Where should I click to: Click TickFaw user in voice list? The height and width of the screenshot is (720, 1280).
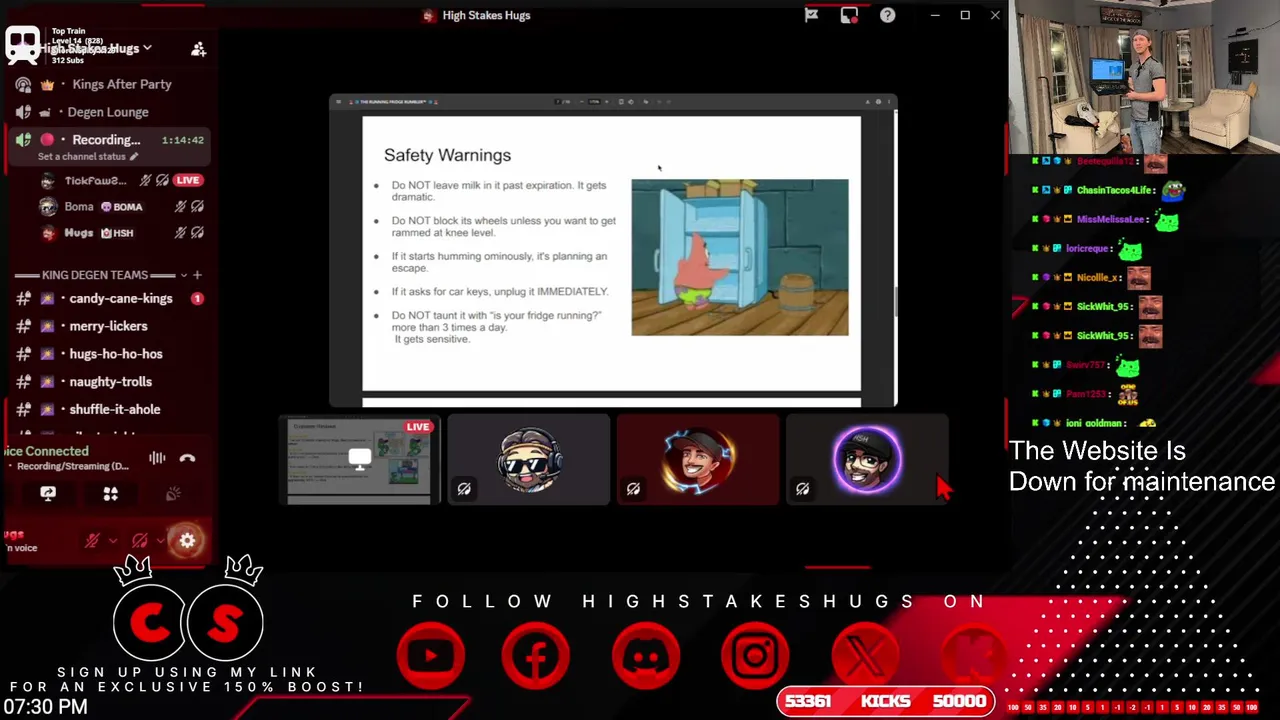[95, 181]
